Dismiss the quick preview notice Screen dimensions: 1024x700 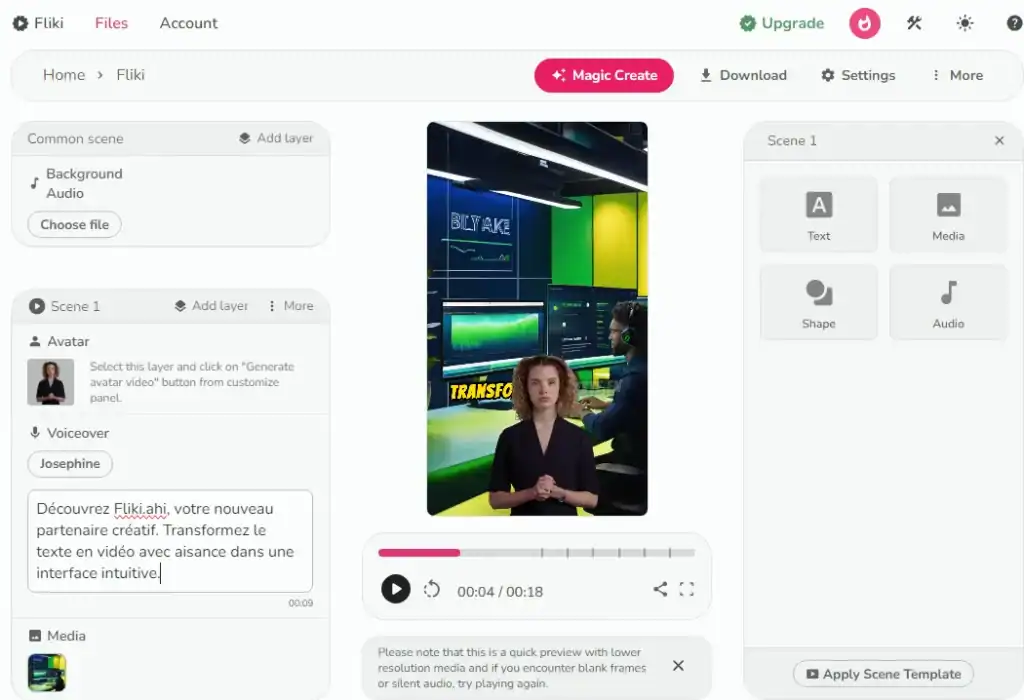point(679,665)
